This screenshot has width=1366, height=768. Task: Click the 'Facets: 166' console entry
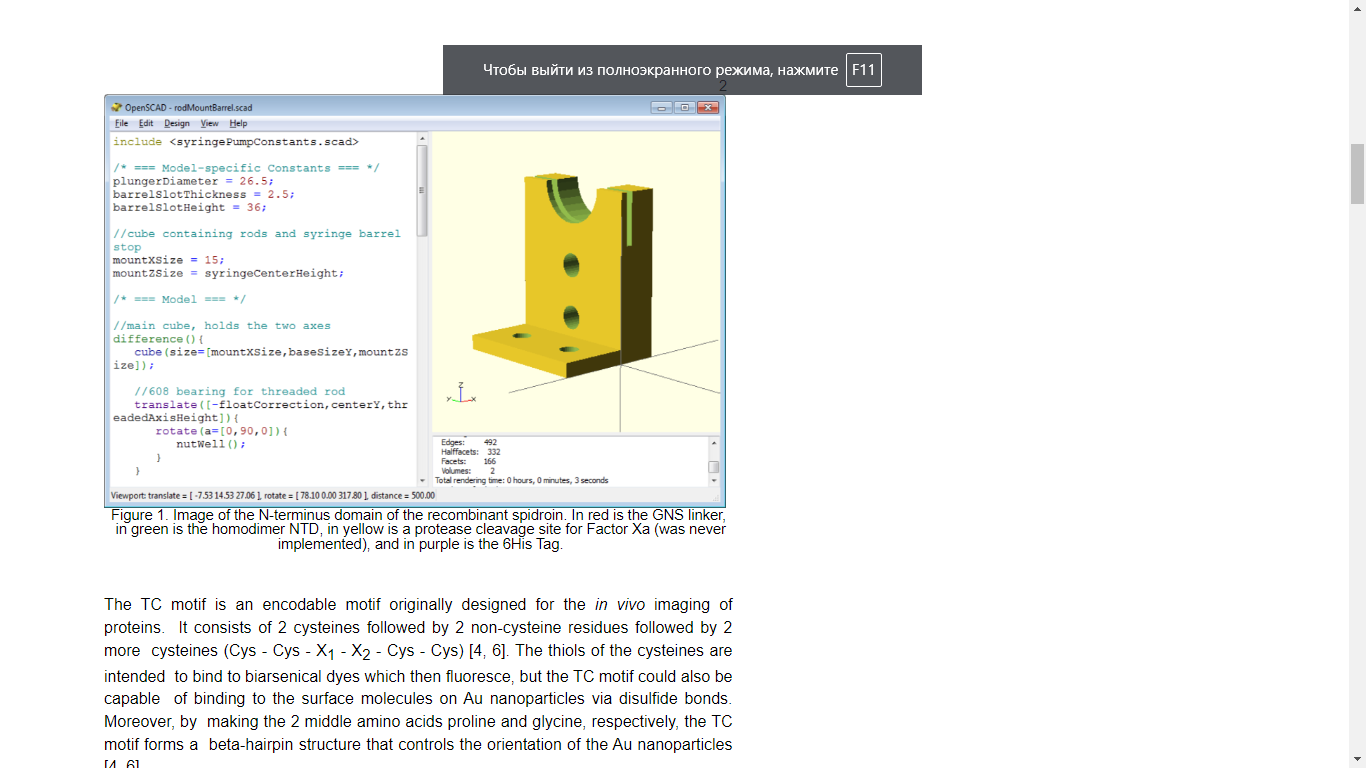click(x=469, y=461)
